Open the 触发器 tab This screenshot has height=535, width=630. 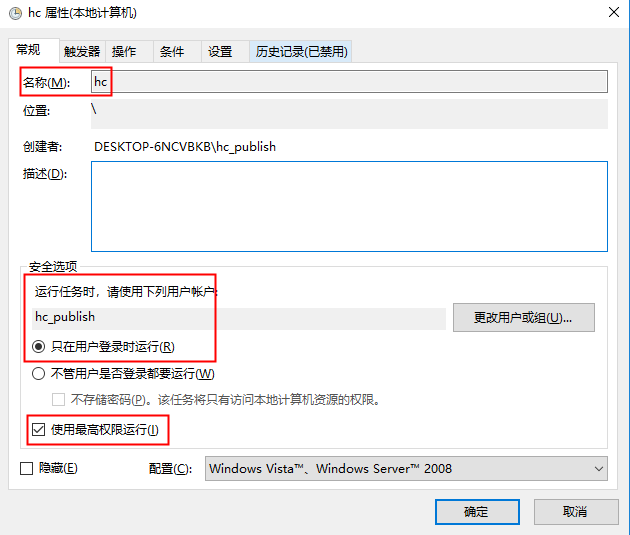coord(81,52)
